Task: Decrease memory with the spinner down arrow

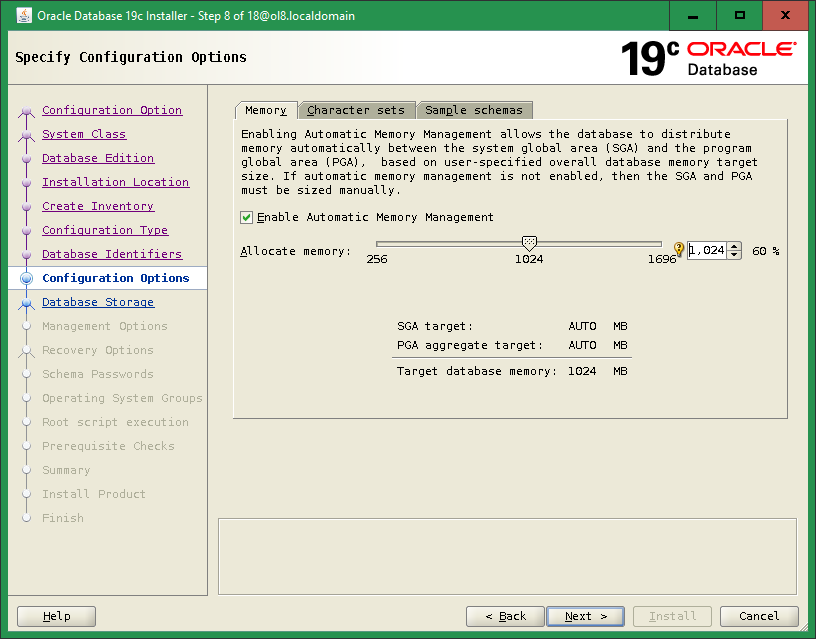Action: (x=734, y=254)
